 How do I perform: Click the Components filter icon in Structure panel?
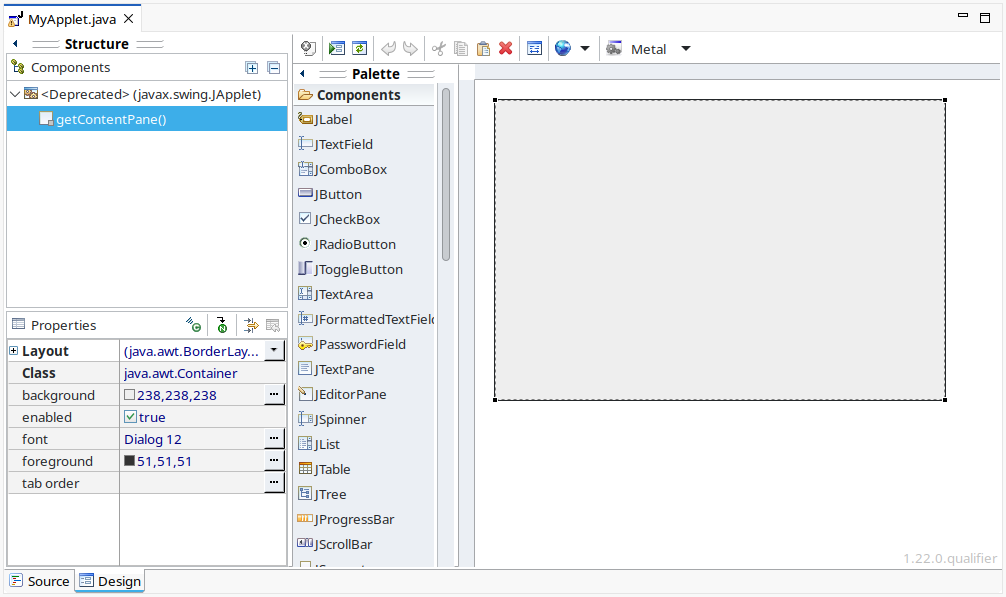17,67
